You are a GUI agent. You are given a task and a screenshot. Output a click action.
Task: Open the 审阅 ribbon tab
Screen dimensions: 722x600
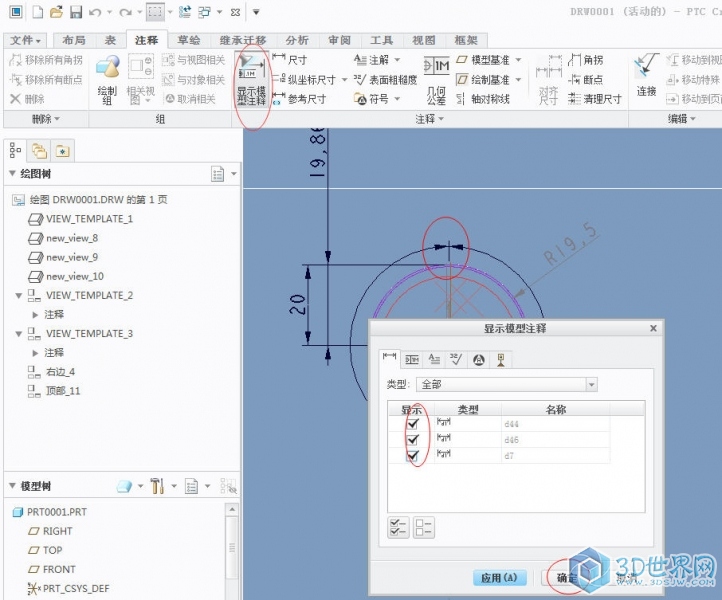339,41
